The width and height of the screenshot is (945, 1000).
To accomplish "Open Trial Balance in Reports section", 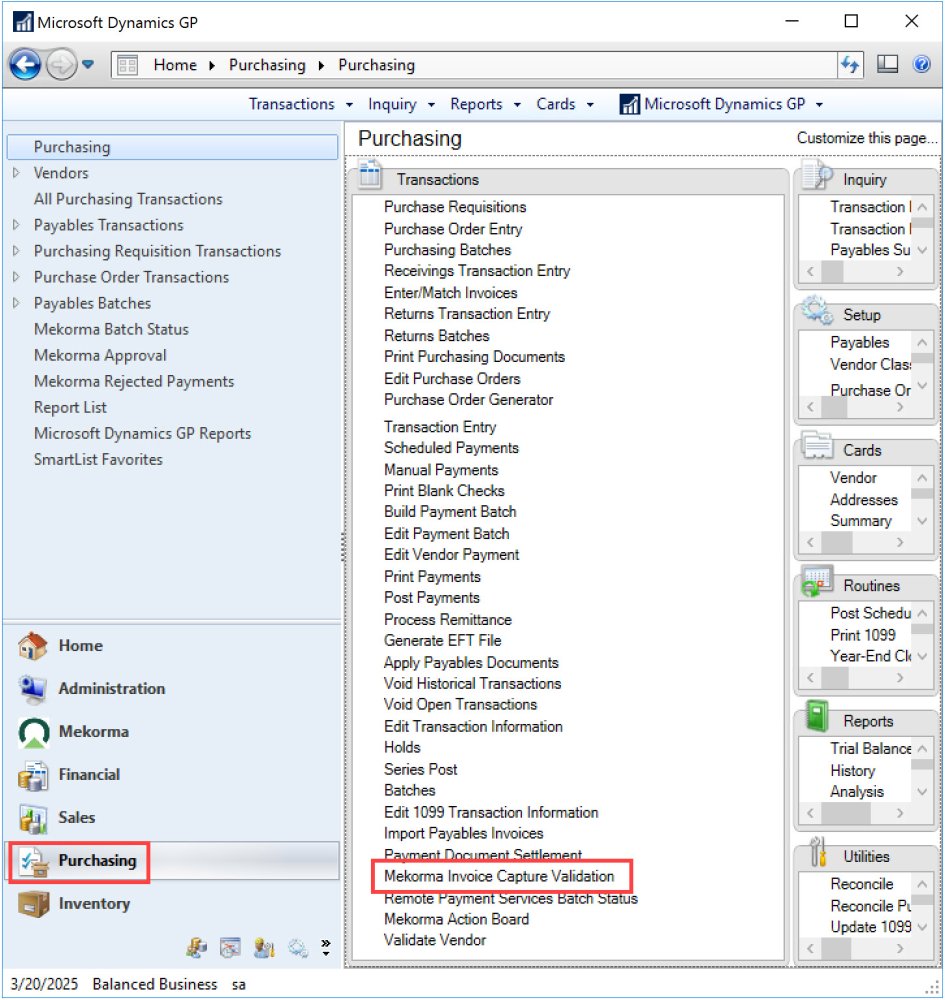I will click(870, 749).
